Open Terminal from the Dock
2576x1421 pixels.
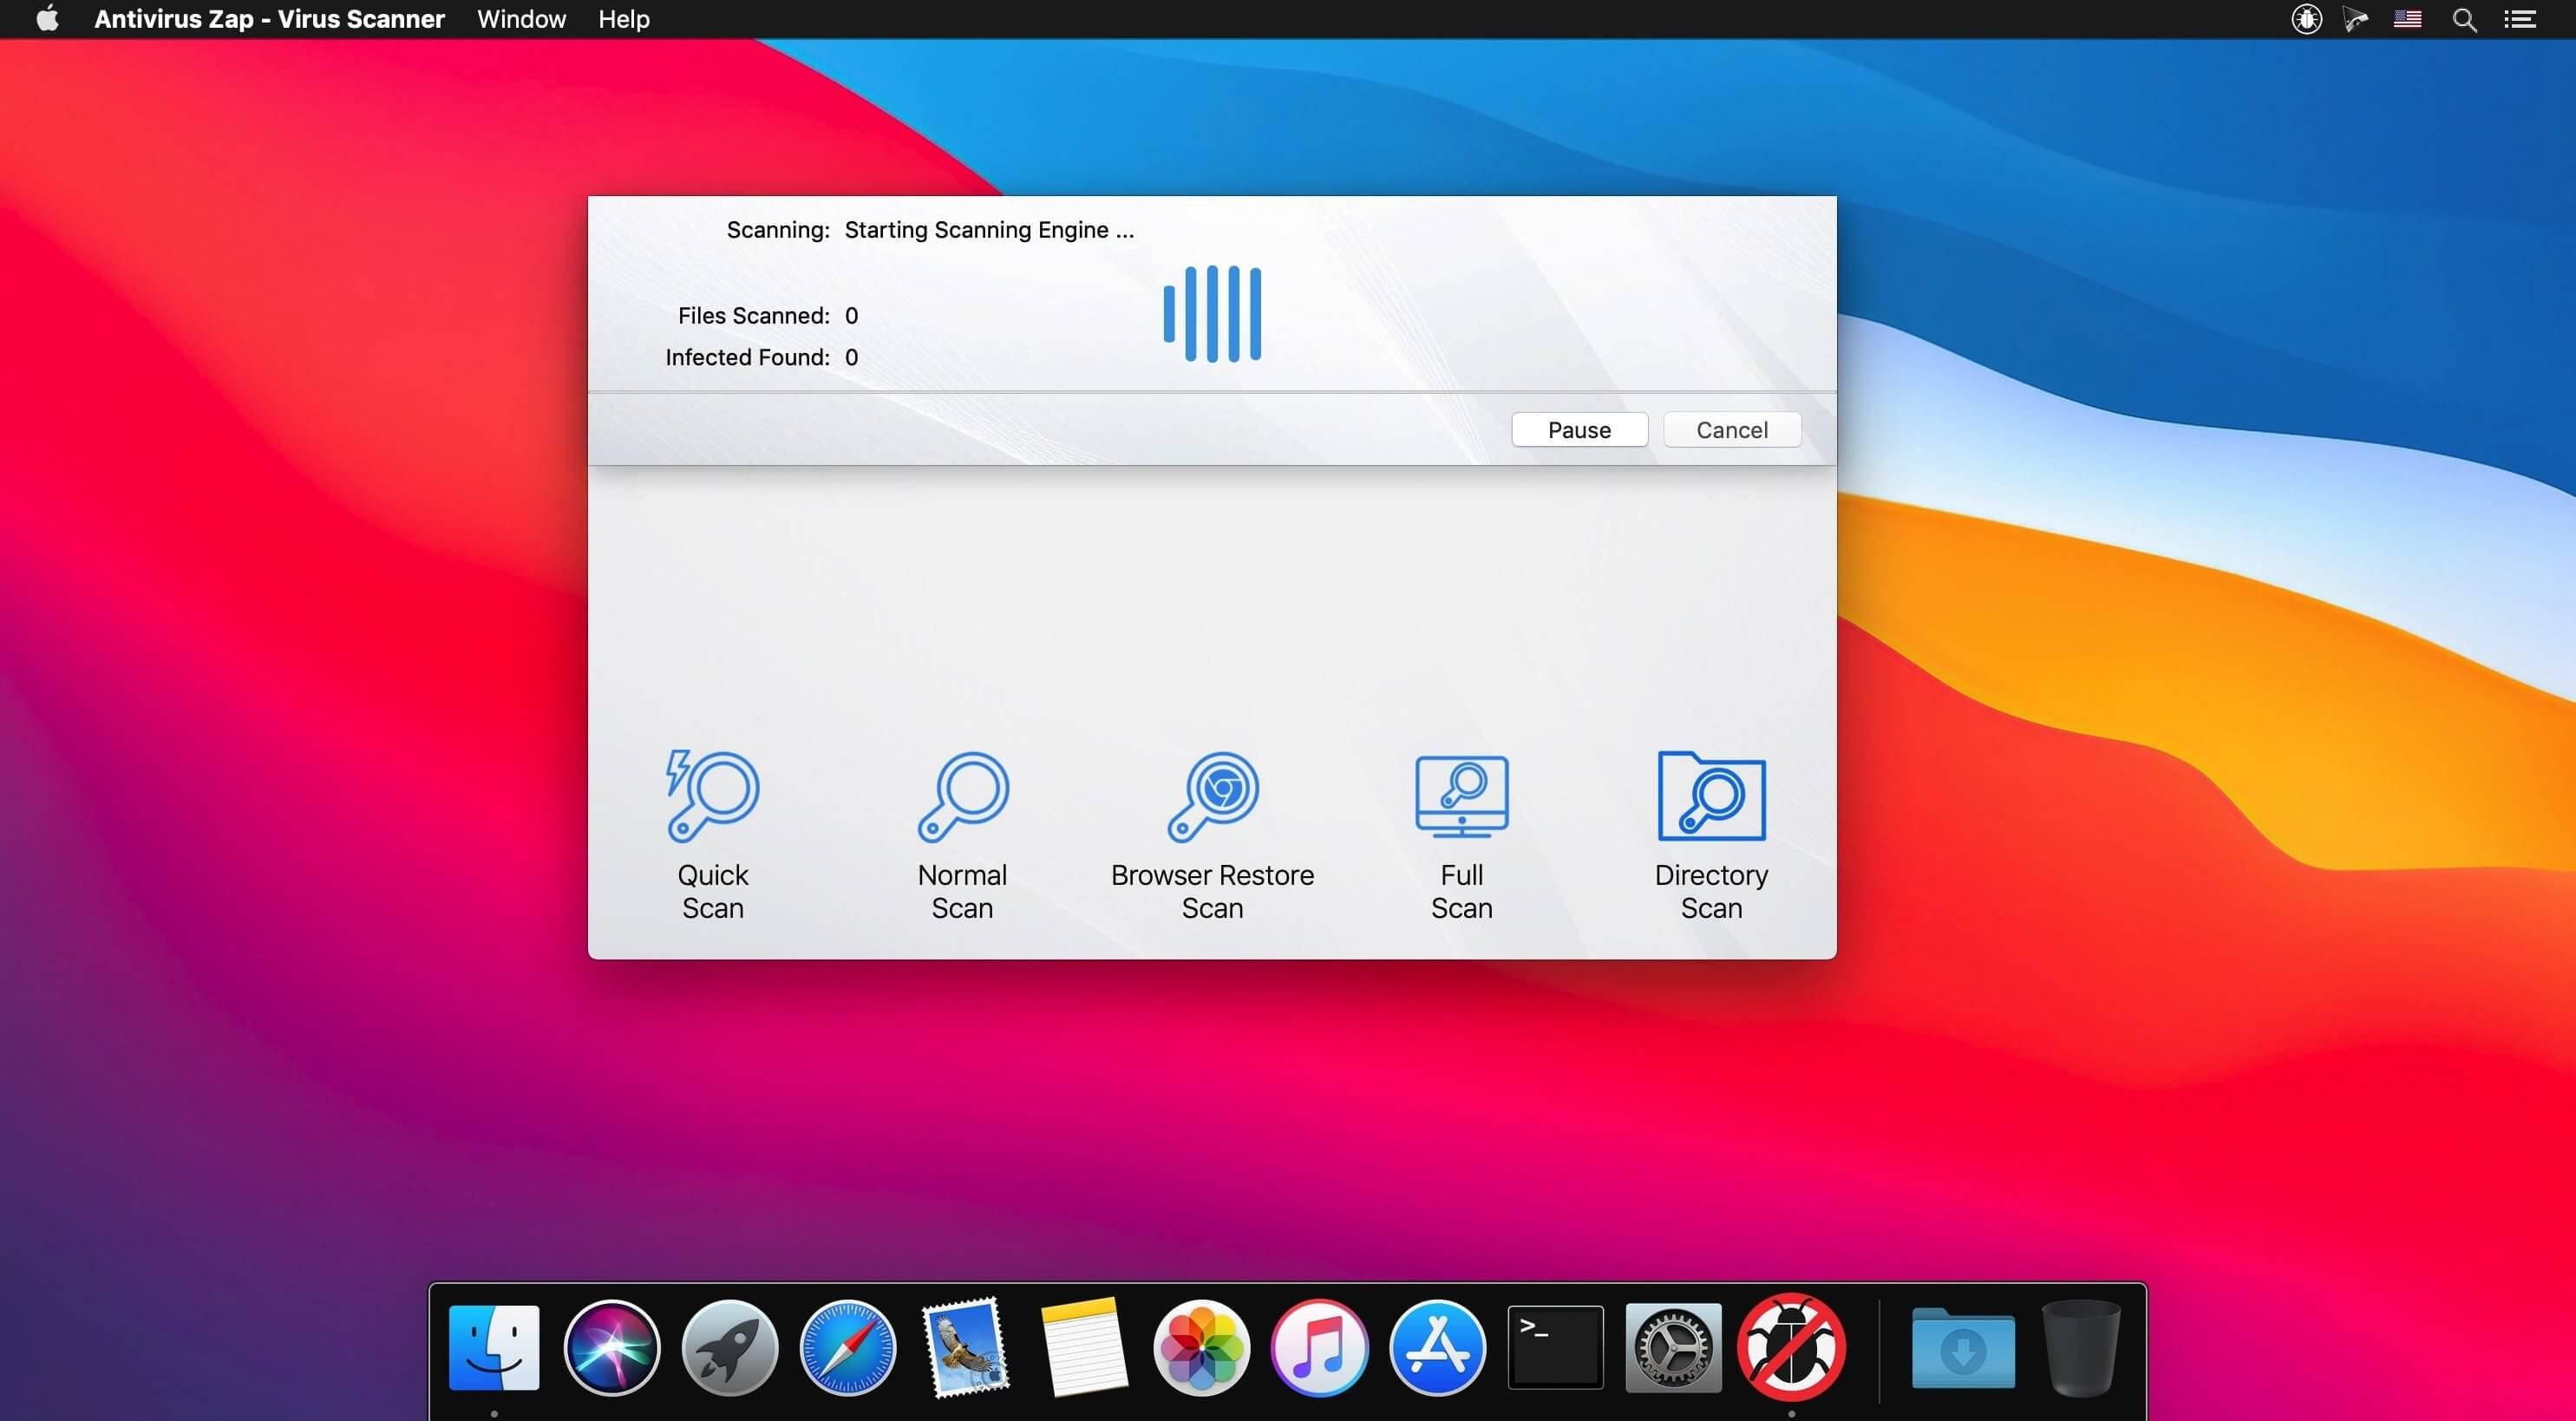coord(1555,1347)
